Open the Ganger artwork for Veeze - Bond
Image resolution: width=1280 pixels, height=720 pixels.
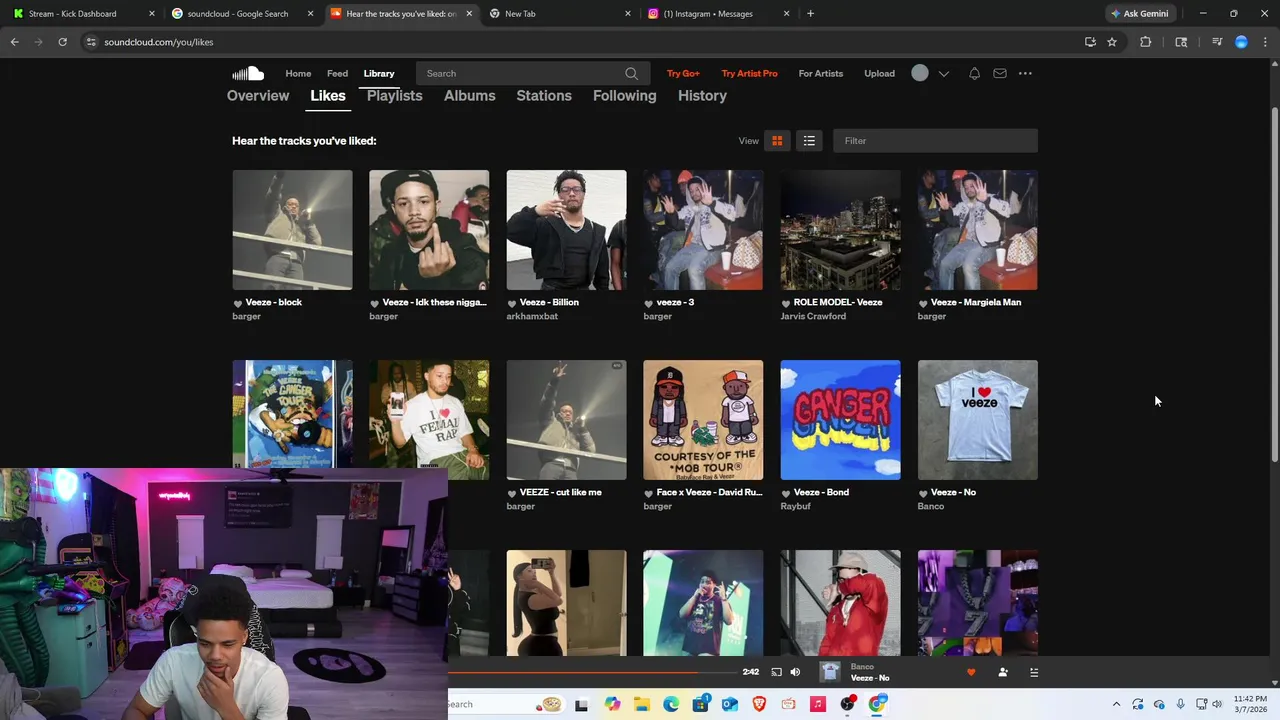point(840,420)
